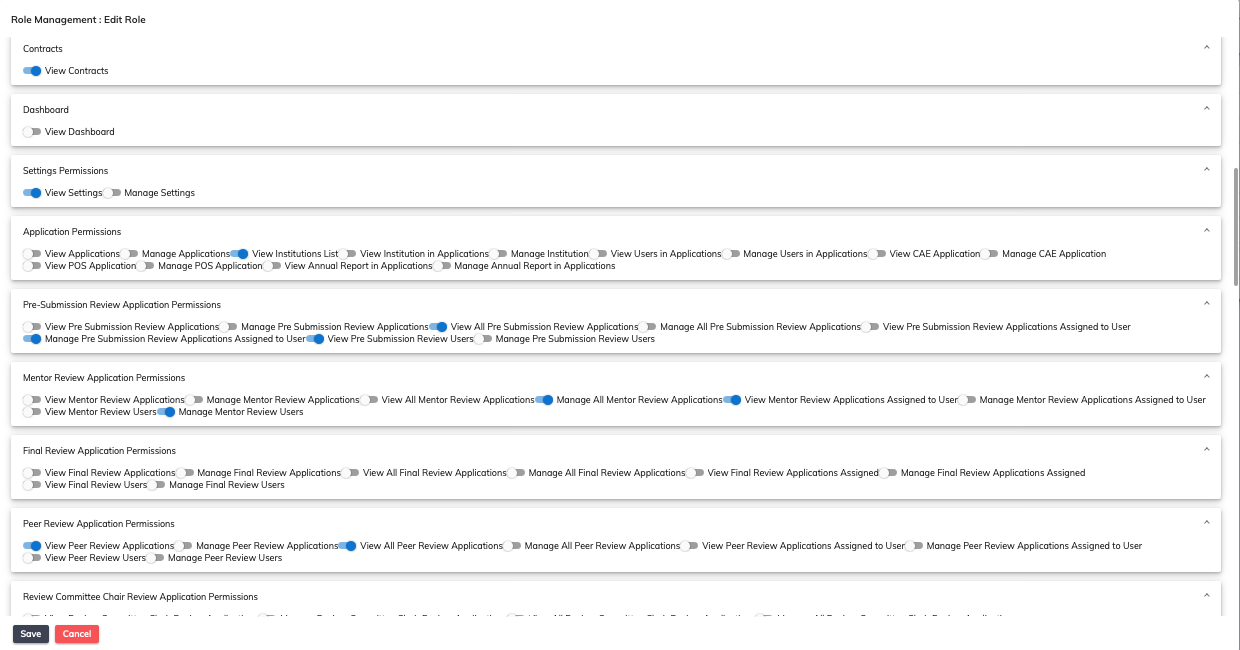Disable View All Pre Submission Review Applications
The image size is (1240, 650).
coord(438,327)
